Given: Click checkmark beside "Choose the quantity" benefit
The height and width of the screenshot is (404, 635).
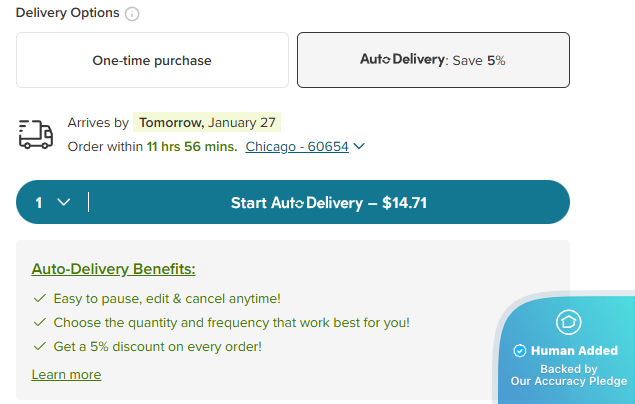Looking at the screenshot, I should [x=40, y=322].
